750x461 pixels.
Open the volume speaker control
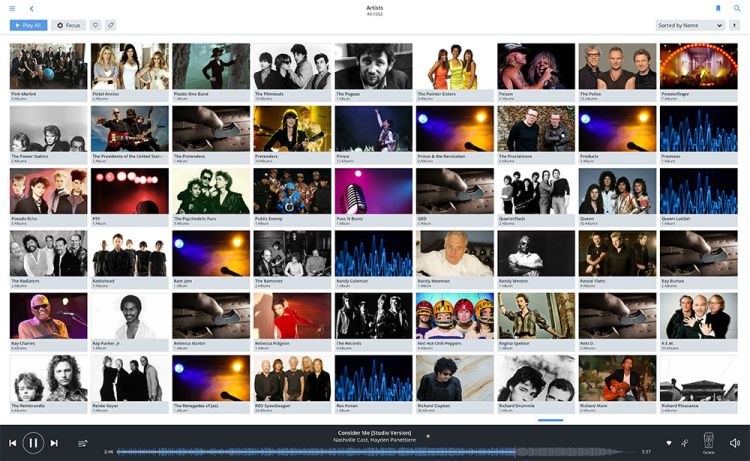click(x=735, y=443)
